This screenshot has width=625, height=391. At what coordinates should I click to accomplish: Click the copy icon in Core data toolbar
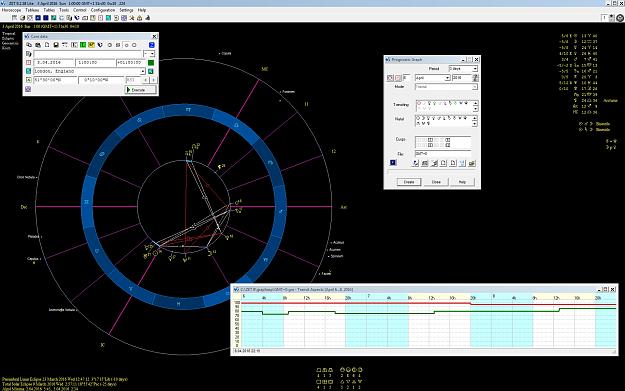(x=29, y=45)
